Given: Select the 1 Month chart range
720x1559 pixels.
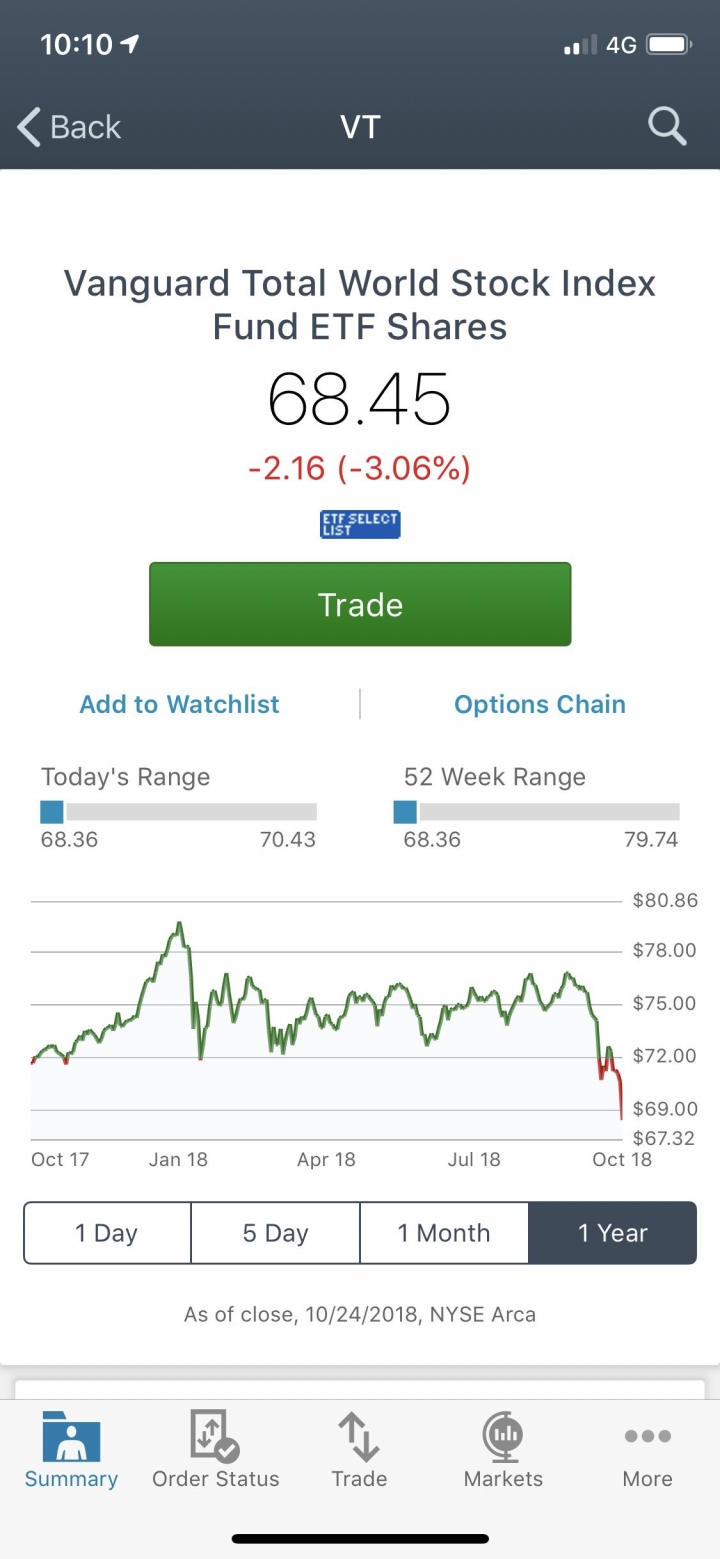Looking at the screenshot, I should 444,1233.
